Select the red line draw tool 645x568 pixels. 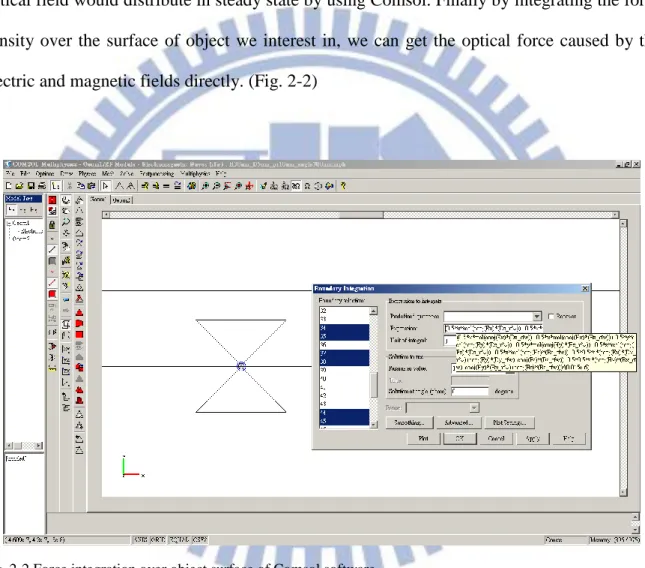click(x=52, y=283)
